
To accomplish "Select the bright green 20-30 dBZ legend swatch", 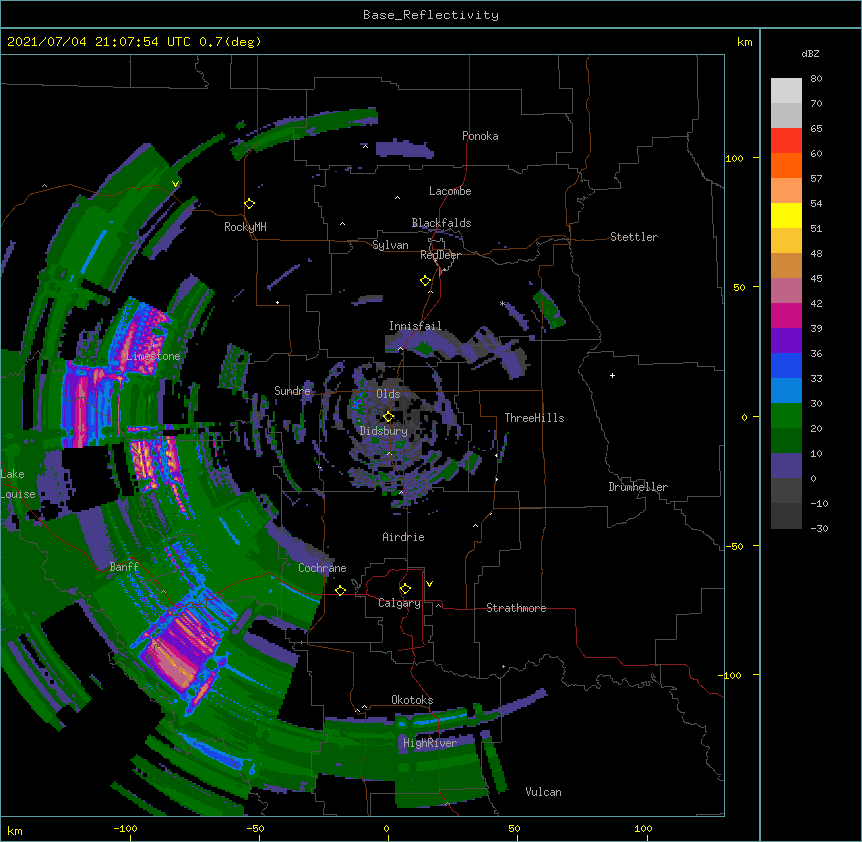I will 786,416.
